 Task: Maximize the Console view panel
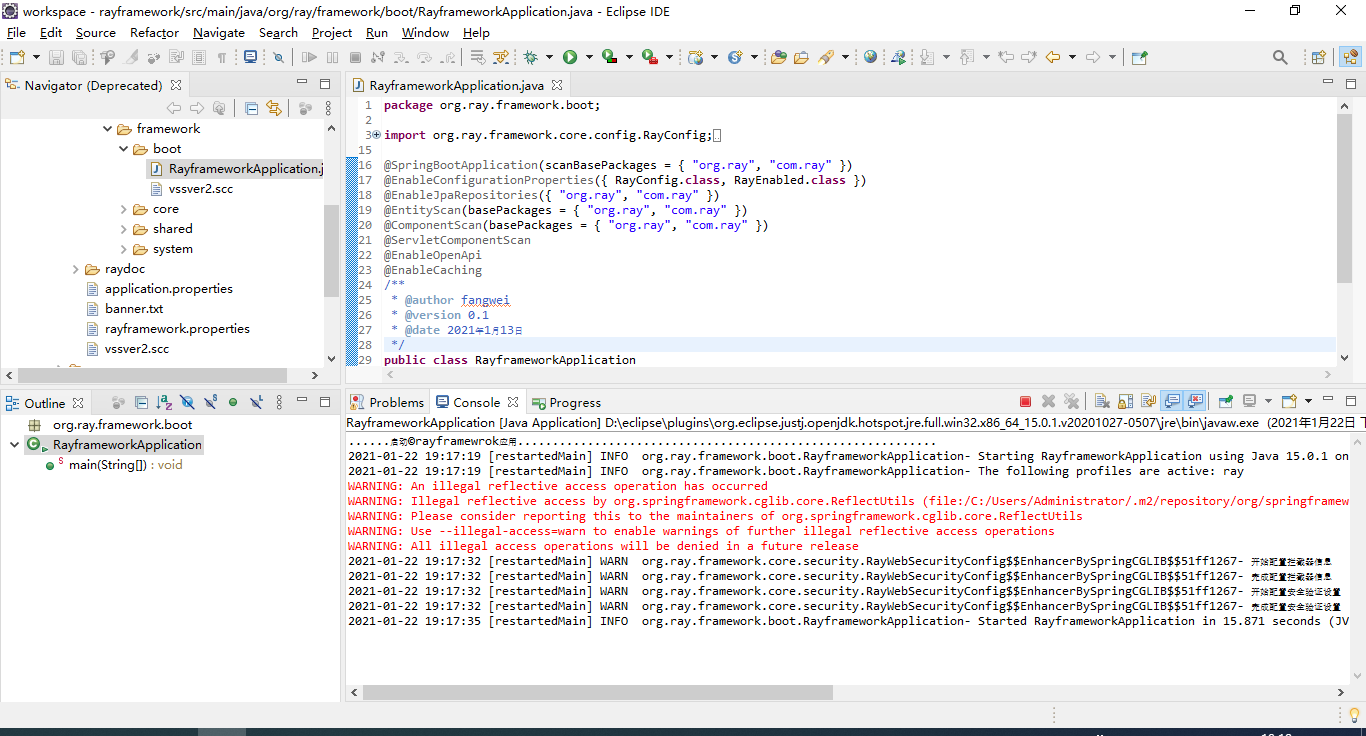click(x=1351, y=401)
